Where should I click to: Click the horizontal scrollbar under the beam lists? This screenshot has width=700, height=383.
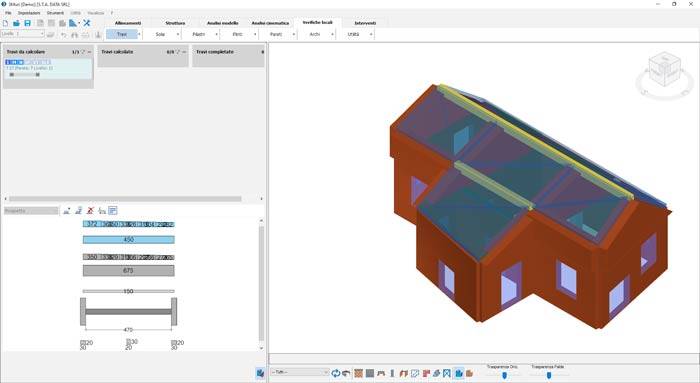[x=125, y=199]
